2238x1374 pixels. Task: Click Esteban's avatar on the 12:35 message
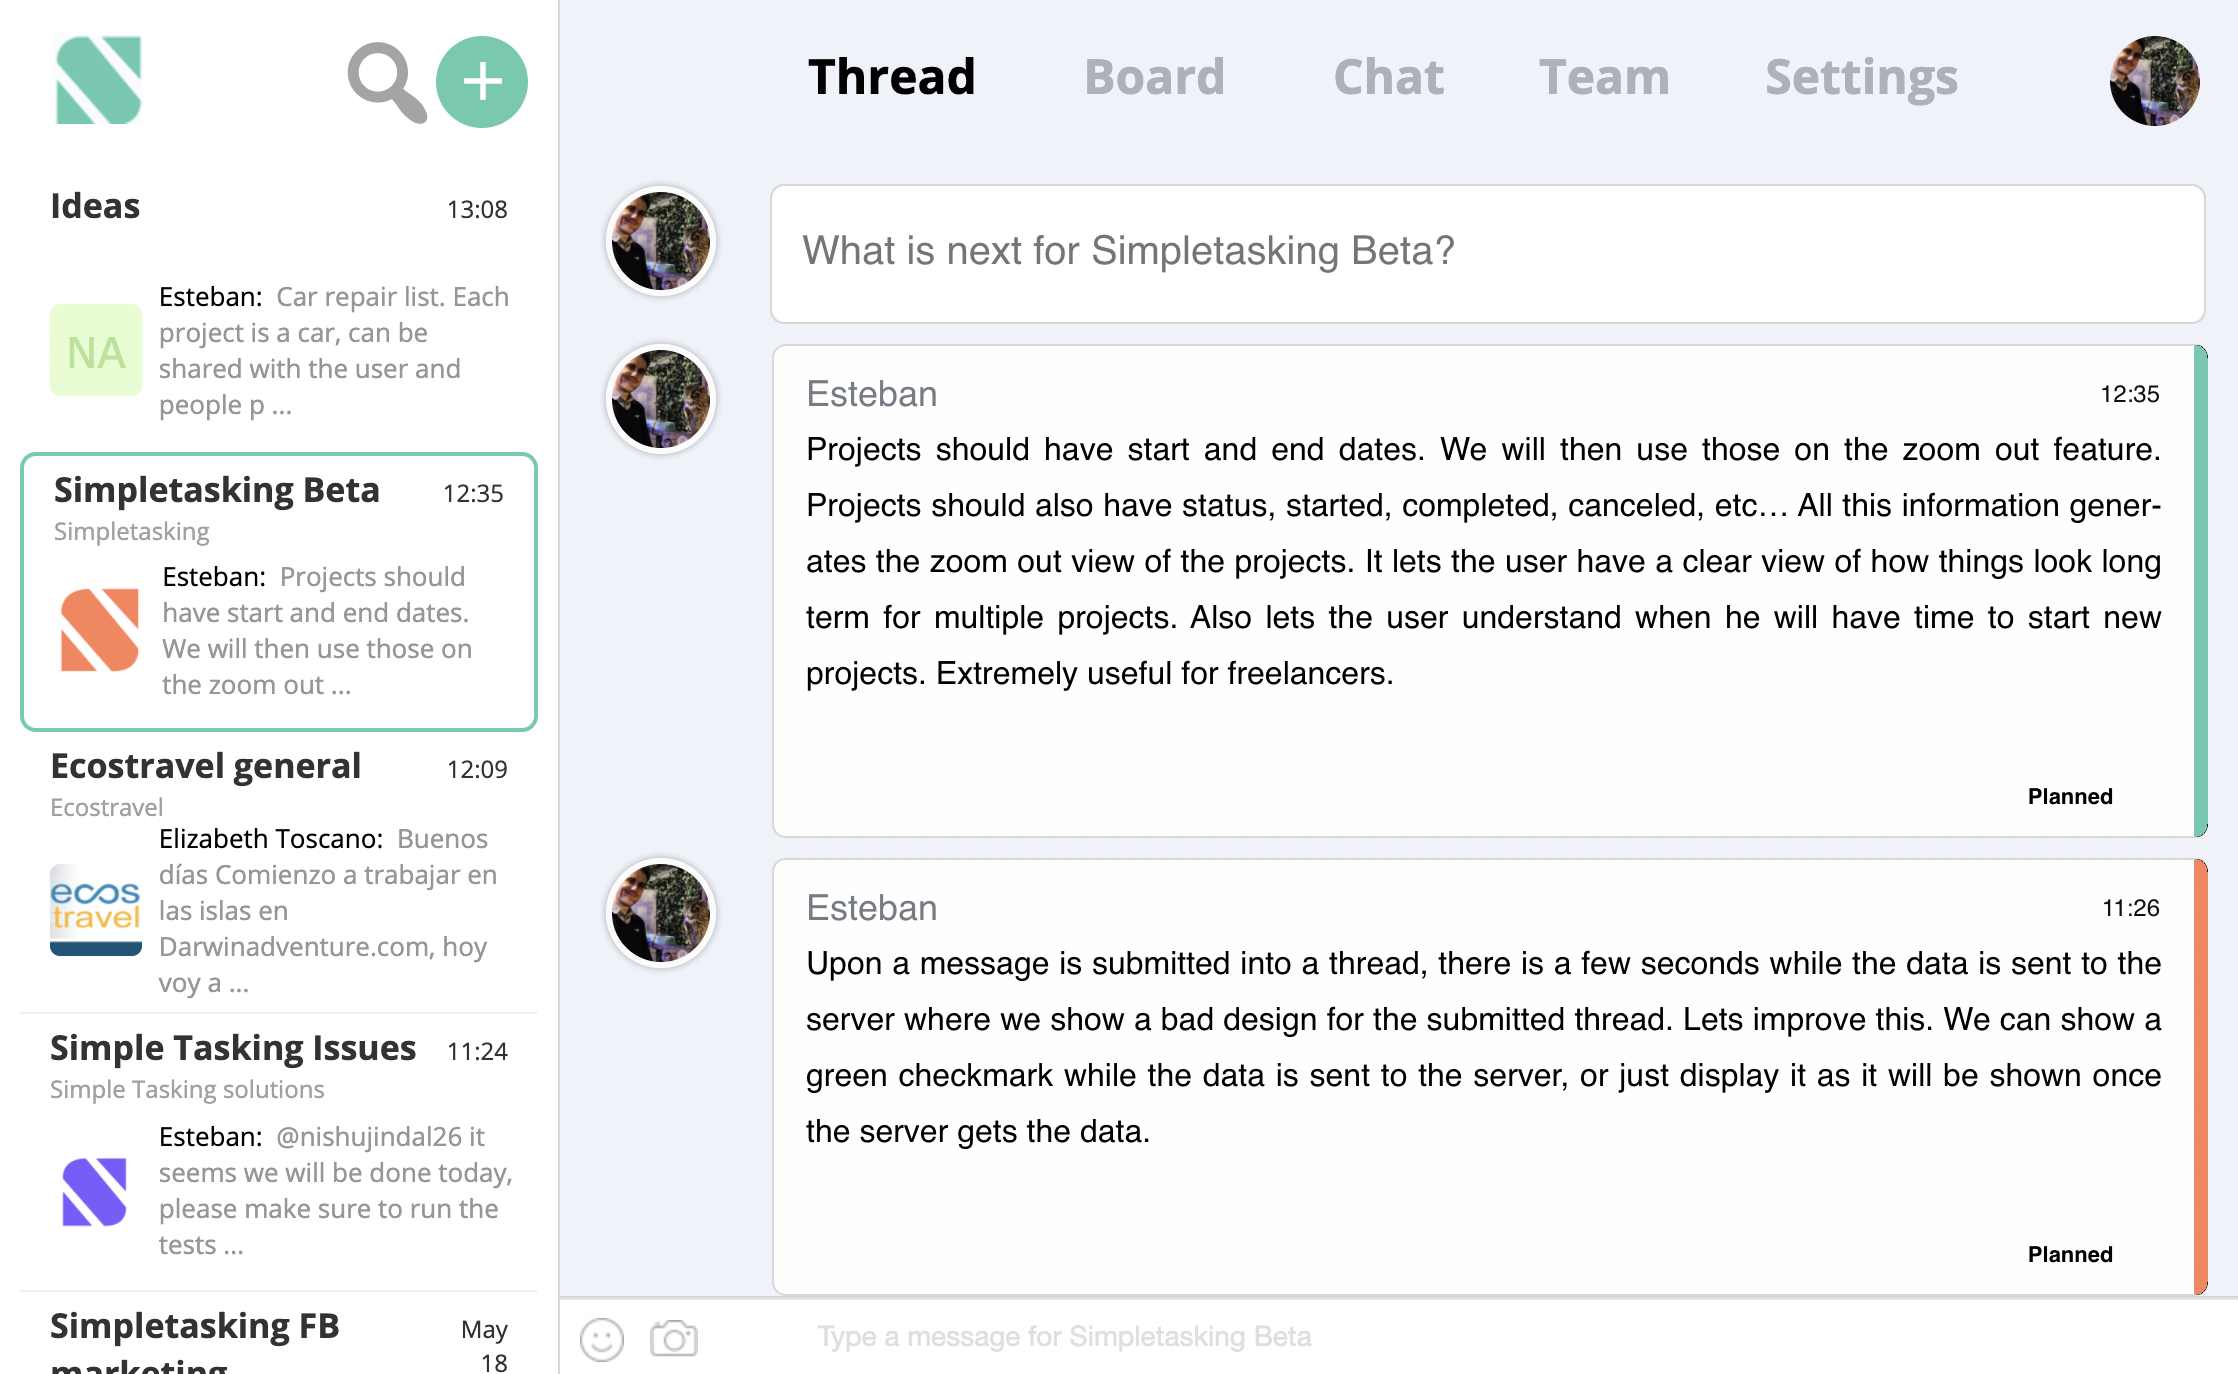[661, 399]
